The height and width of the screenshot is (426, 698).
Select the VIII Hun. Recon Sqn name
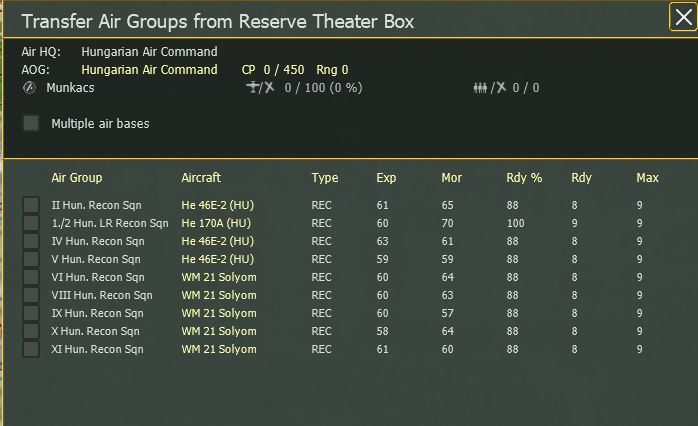102,295
